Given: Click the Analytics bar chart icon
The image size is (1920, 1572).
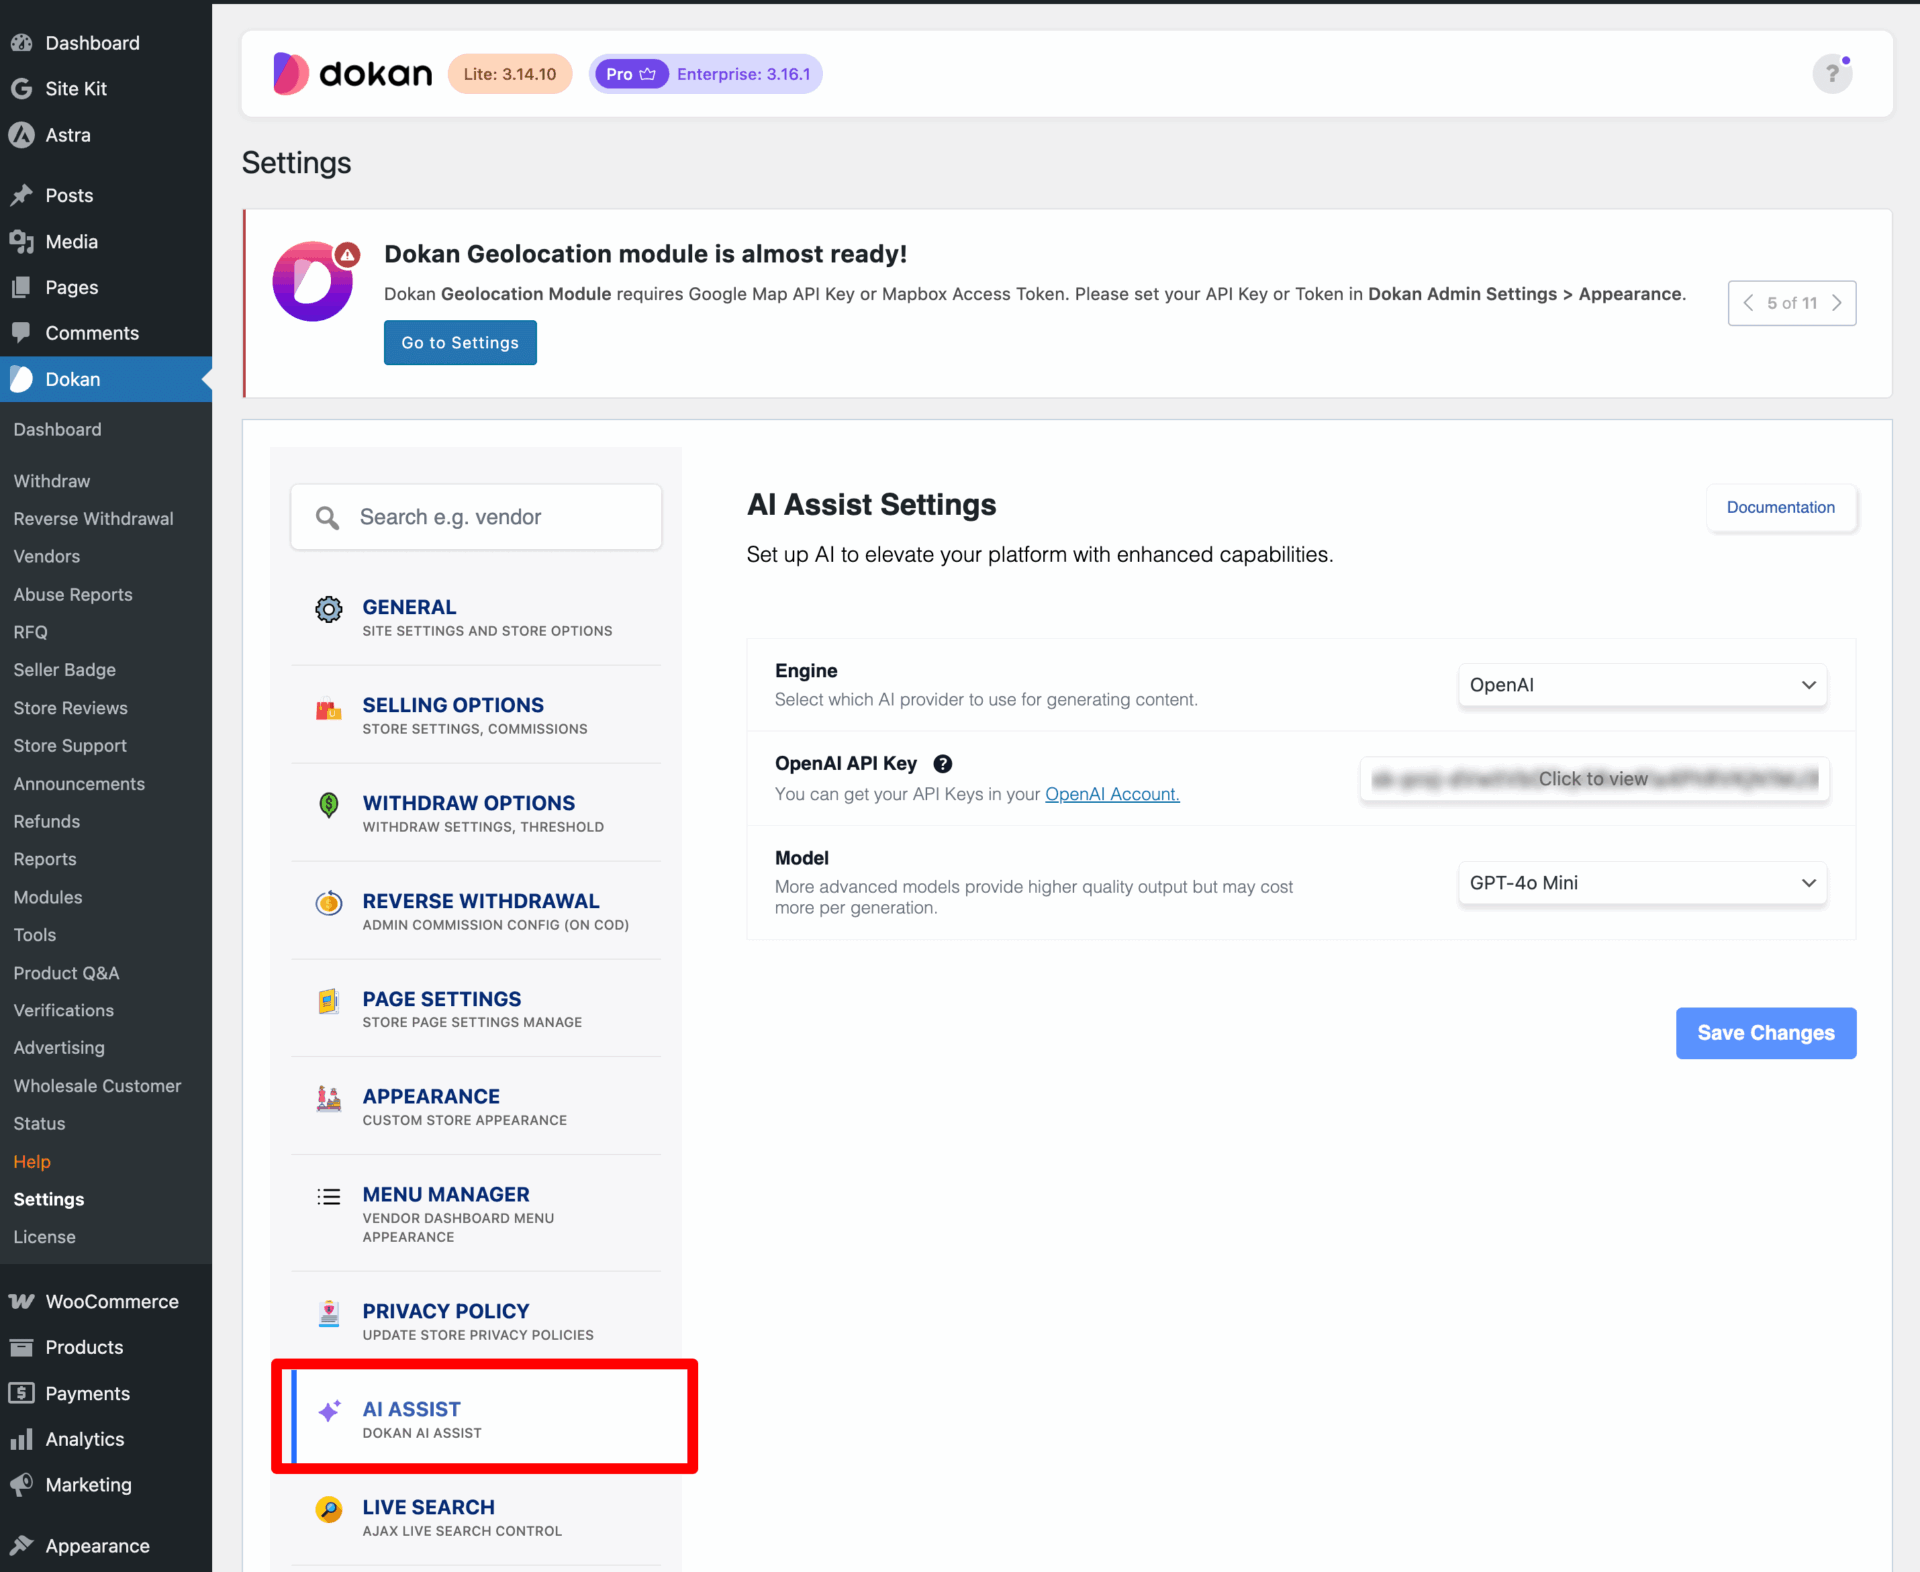Looking at the screenshot, I should click(22, 1439).
